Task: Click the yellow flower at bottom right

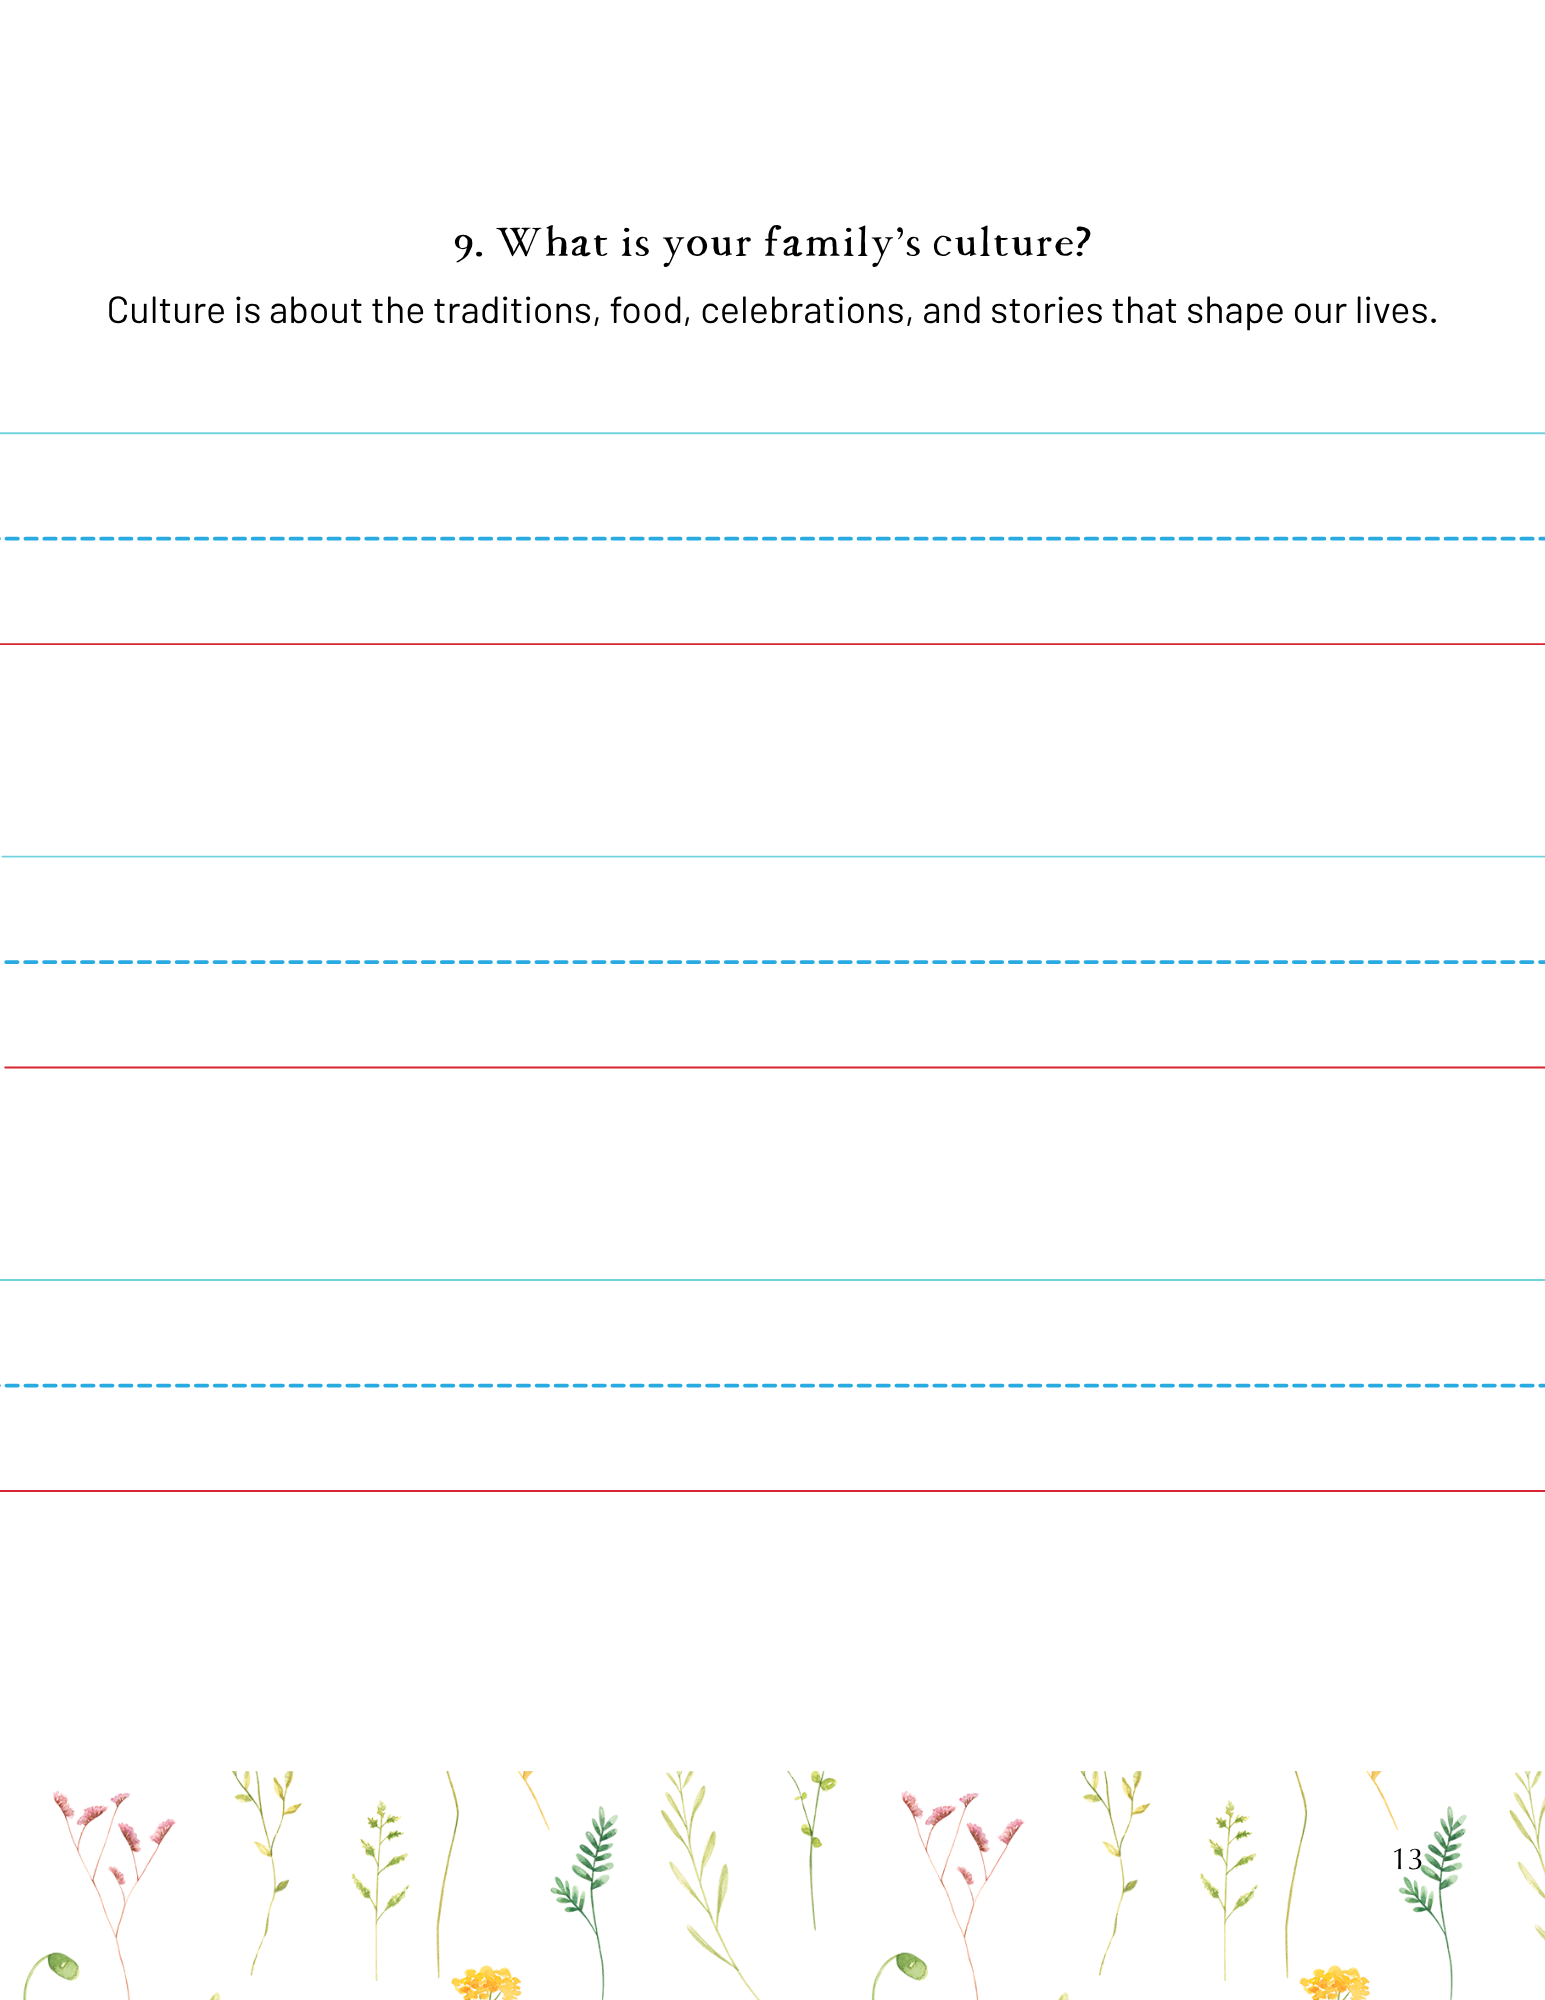Action: 1334,1983
